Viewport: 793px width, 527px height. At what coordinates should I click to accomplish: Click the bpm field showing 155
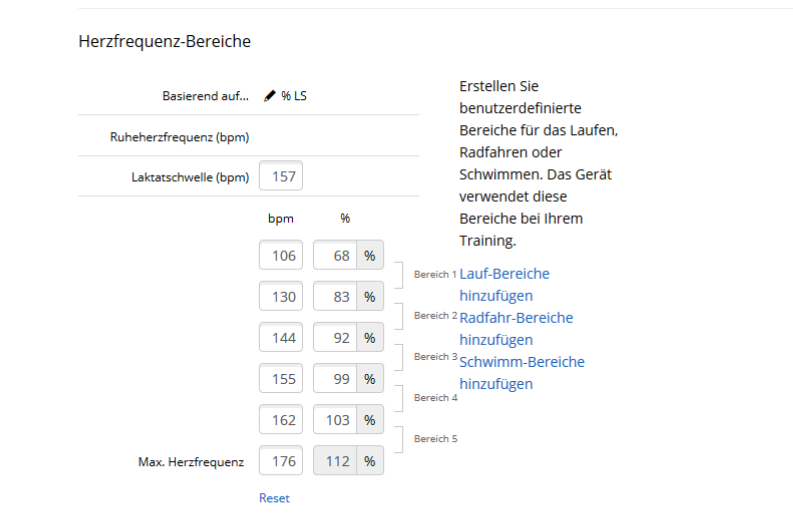click(x=281, y=379)
